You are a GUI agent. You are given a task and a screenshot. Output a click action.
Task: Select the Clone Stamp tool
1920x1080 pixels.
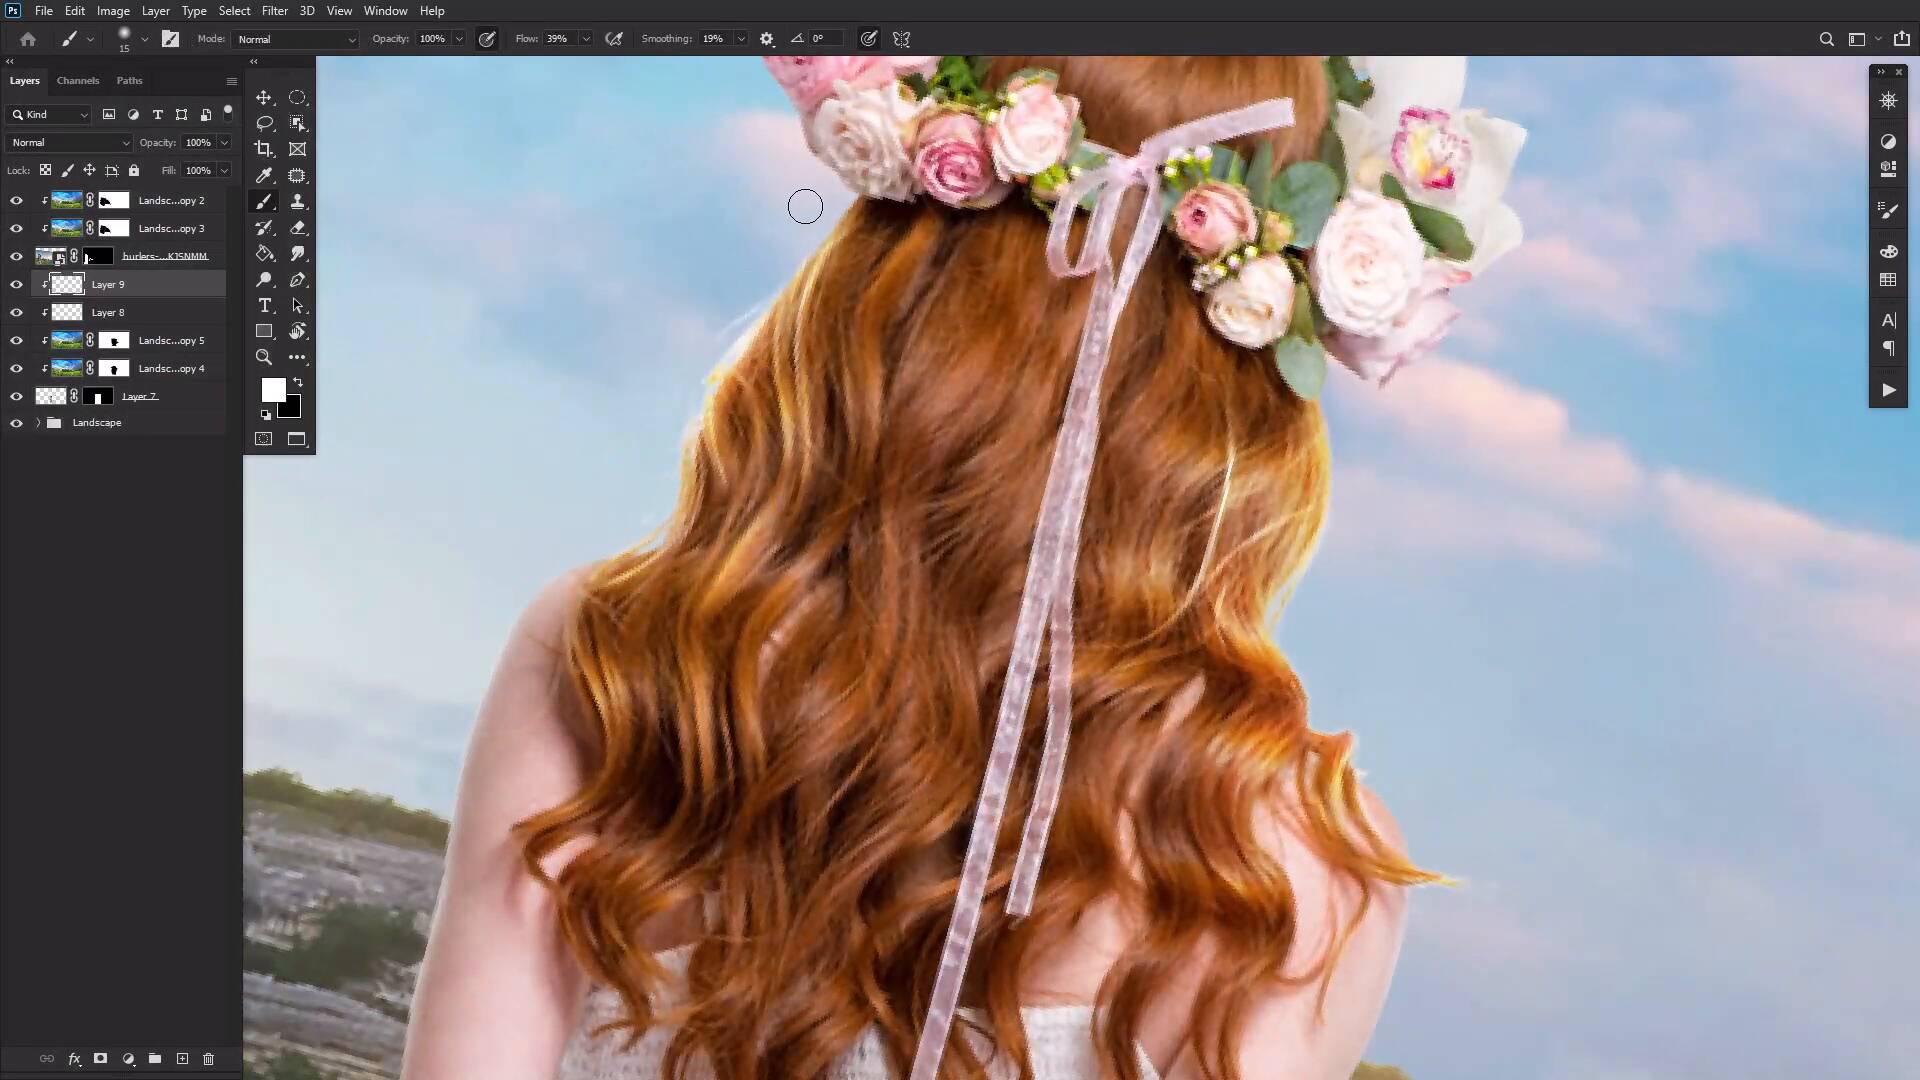(x=298, y=201)
